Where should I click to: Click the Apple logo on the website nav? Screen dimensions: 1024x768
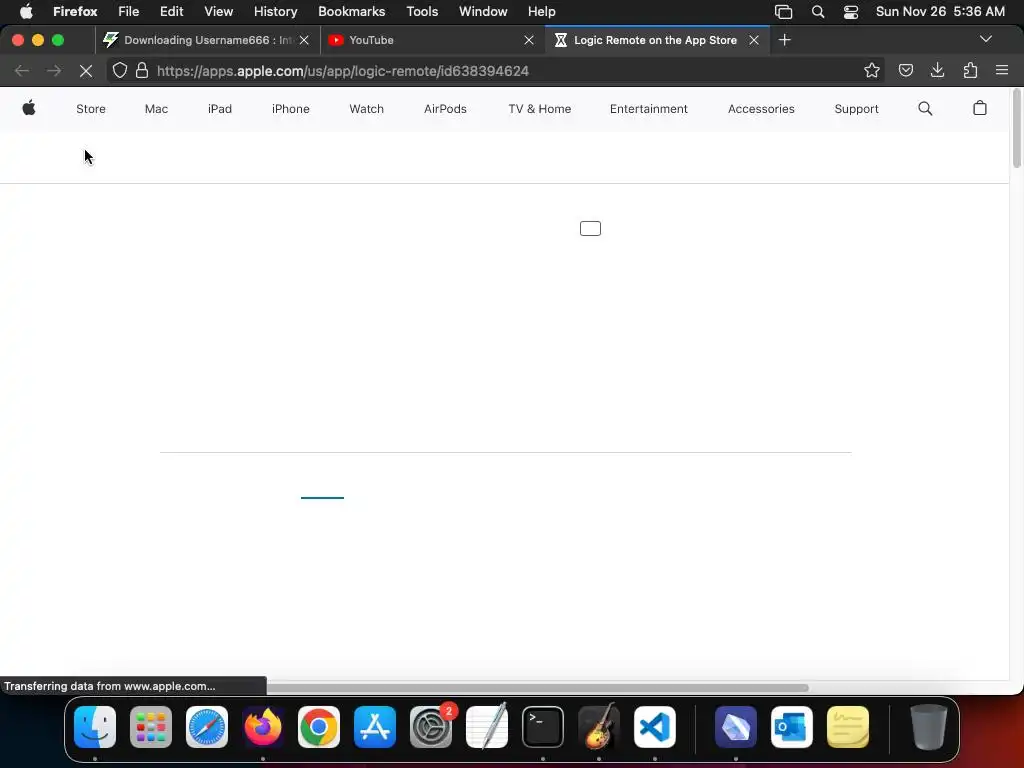(x=29, y=108)
